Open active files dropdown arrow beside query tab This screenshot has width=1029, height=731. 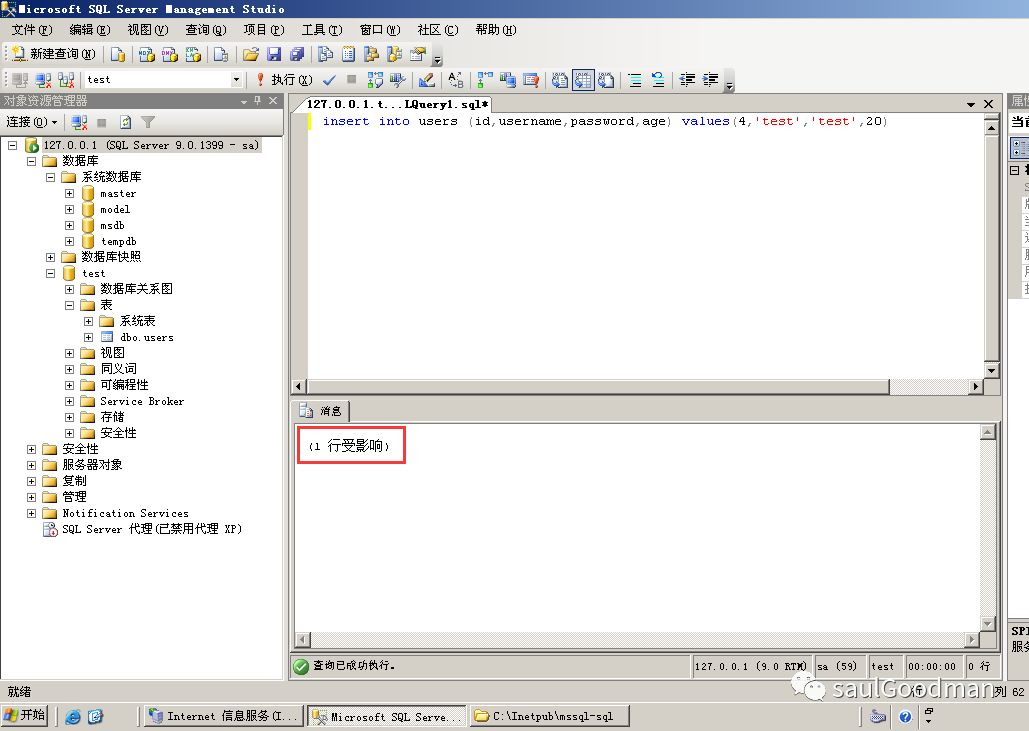click(x=971, y=104)
